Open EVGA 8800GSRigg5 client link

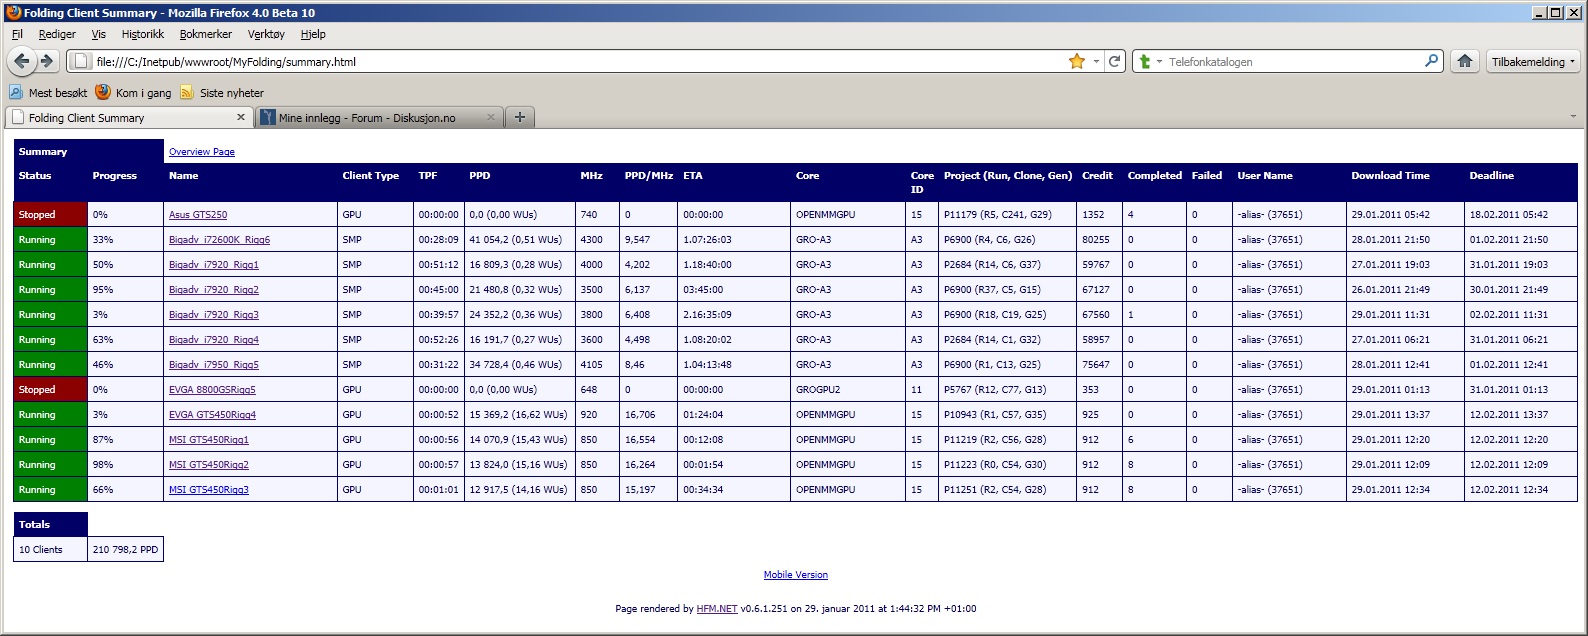[212, 390]
